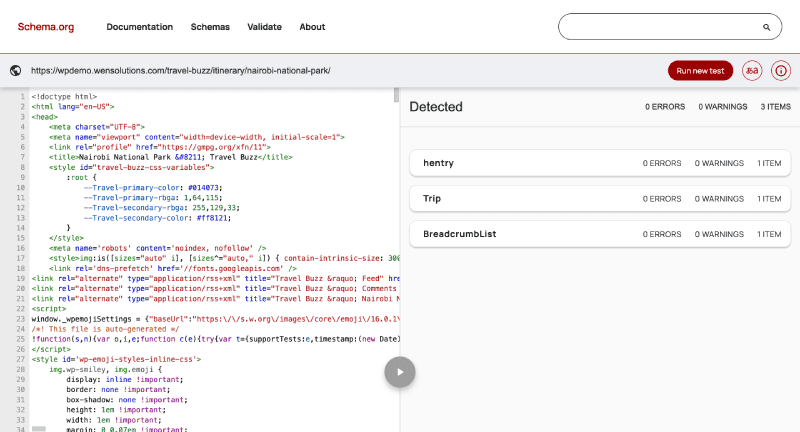Click the magnifier search icon
This screenshot has width=800, height=432.
[x=766, y=27]
